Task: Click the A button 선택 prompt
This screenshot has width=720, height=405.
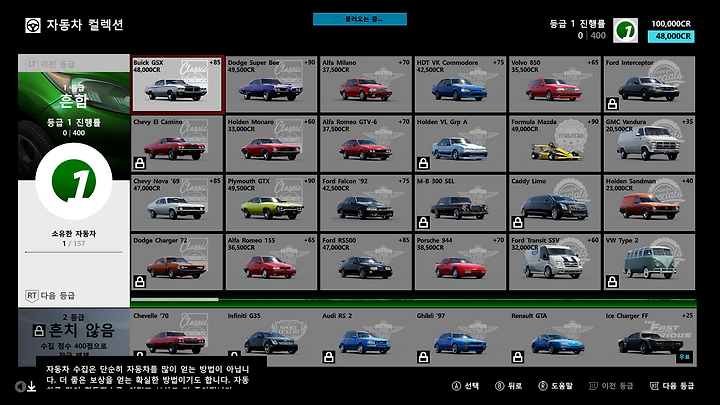Action: (466, 386)
